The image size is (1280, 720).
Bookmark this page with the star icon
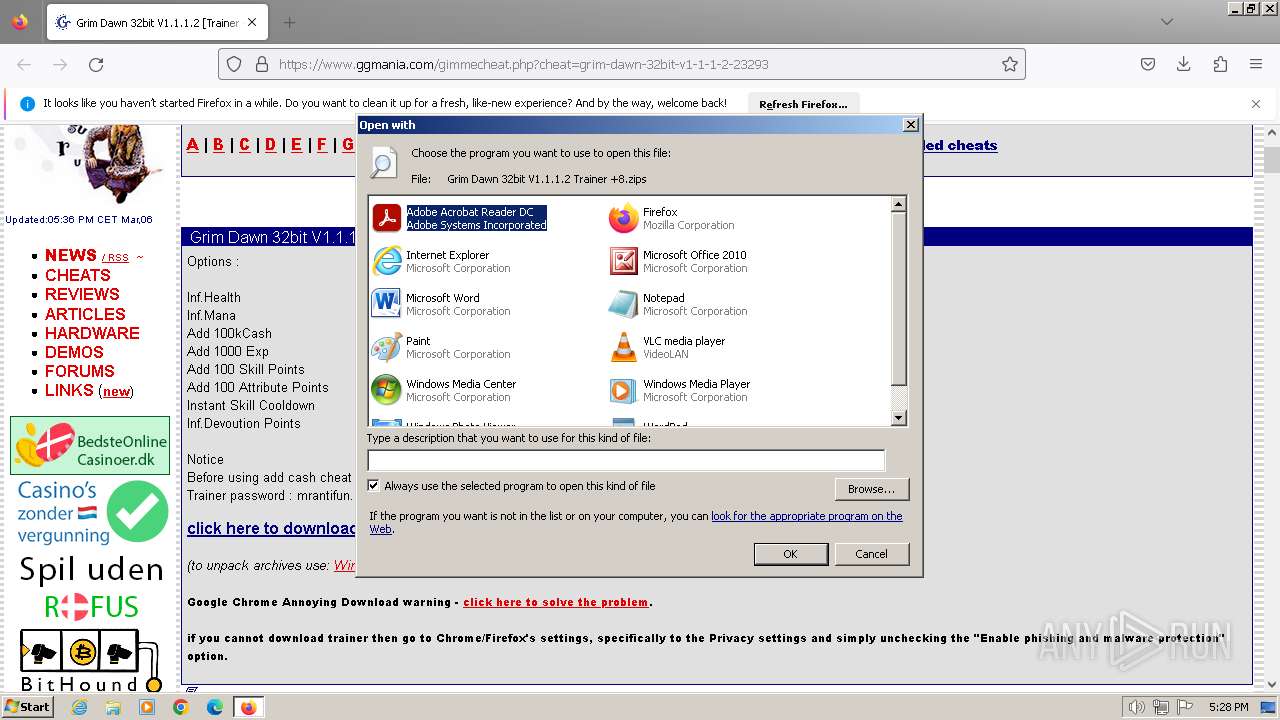point(1010,64)
